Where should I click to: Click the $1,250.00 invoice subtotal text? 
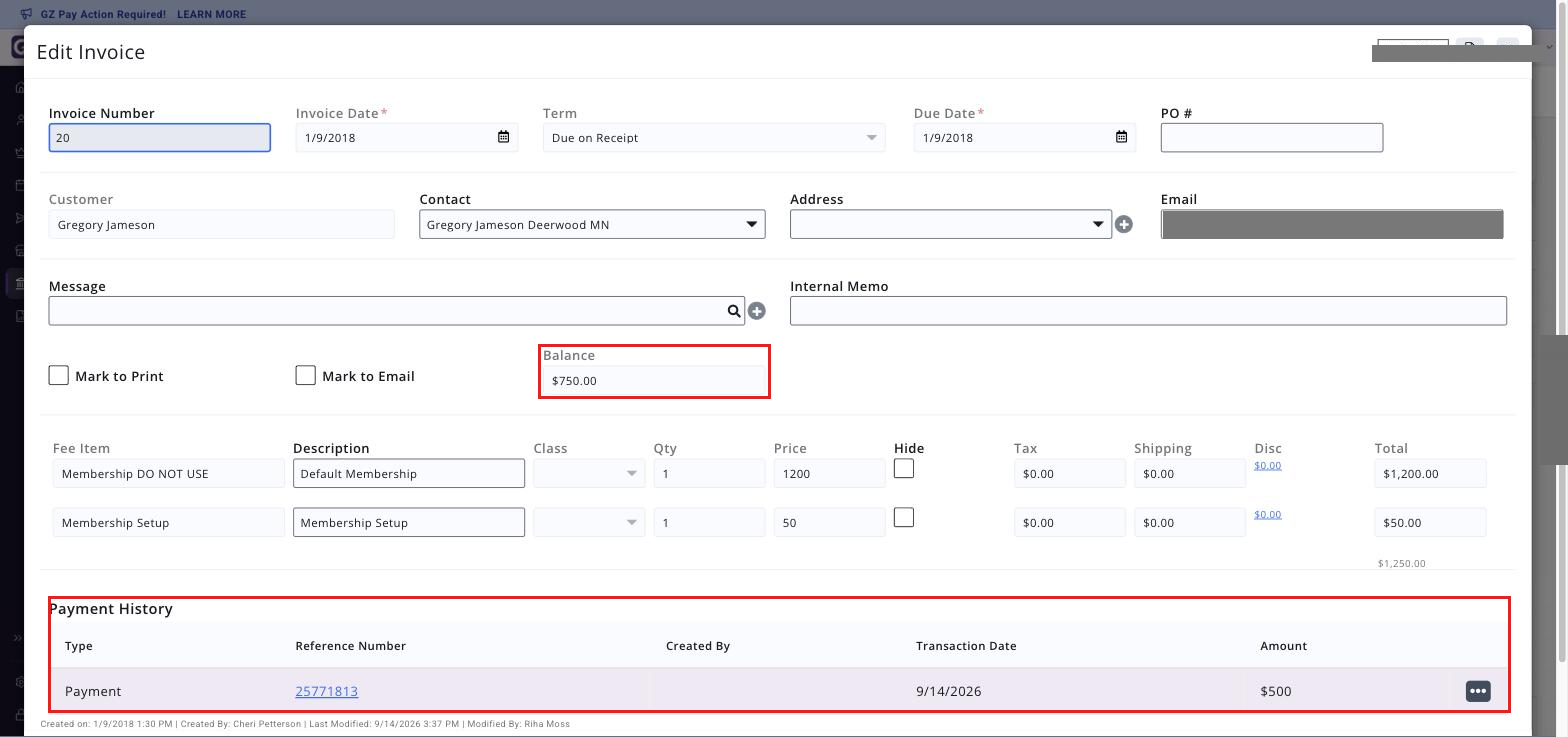pos(1402,563)
